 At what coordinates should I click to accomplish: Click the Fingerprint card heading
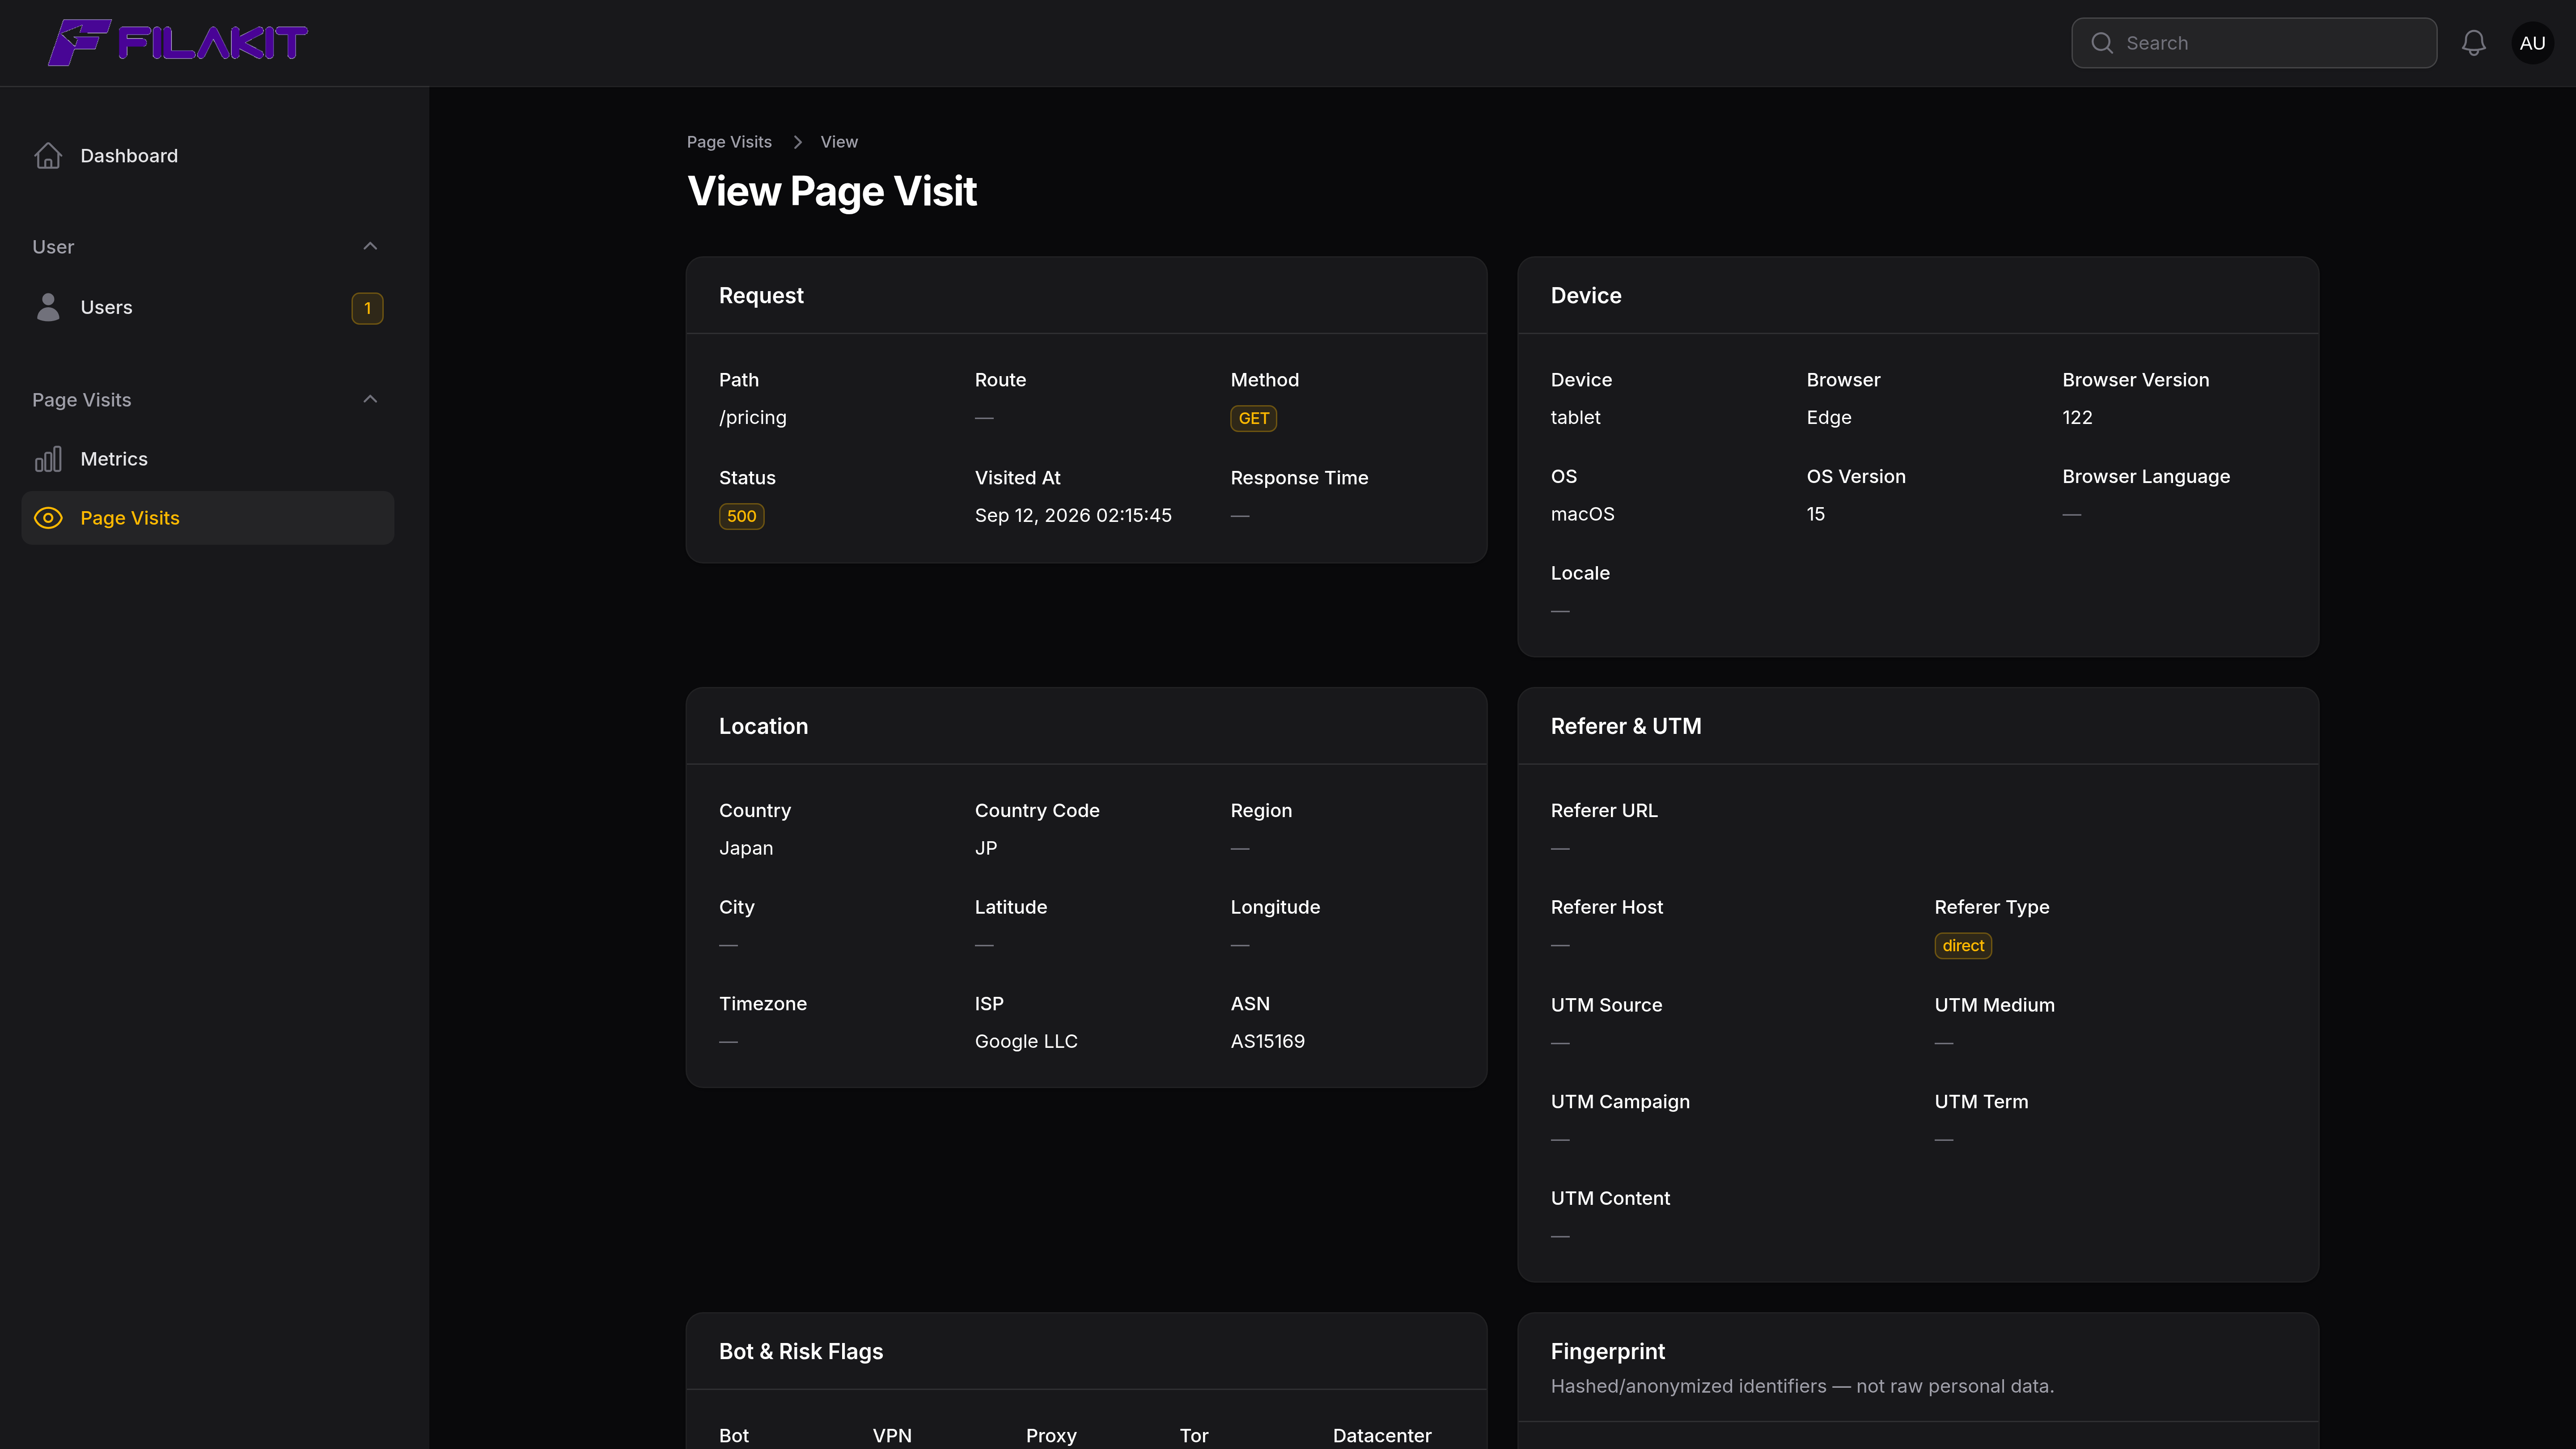coord(1608,1351)
